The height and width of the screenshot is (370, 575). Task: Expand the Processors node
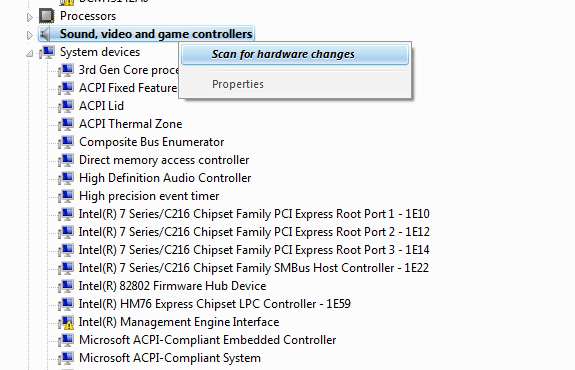pyautogui.click(x=30, y=17)
